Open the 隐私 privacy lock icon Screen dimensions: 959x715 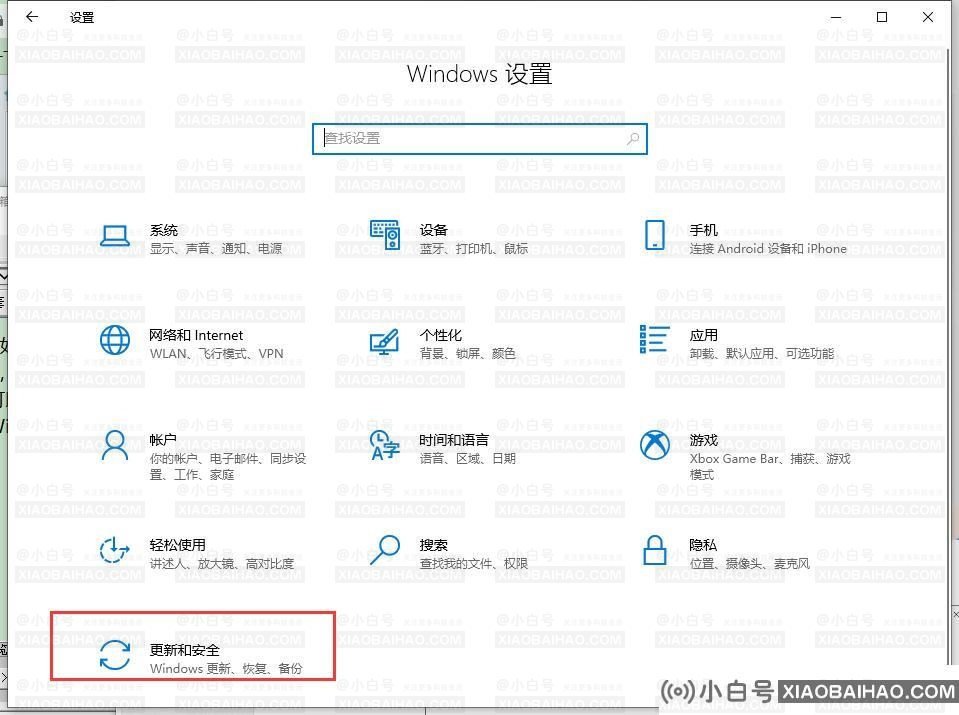tap(654, 549)
